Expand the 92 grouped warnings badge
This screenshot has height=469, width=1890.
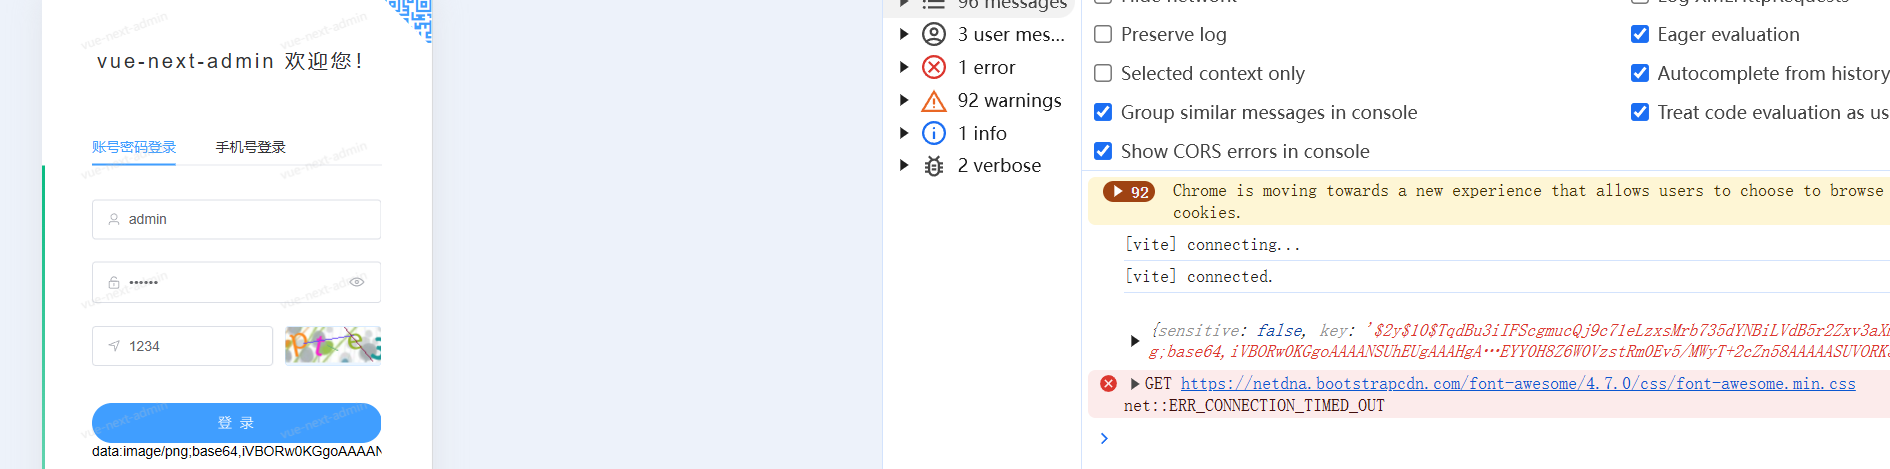click(x=1129, y=192)
